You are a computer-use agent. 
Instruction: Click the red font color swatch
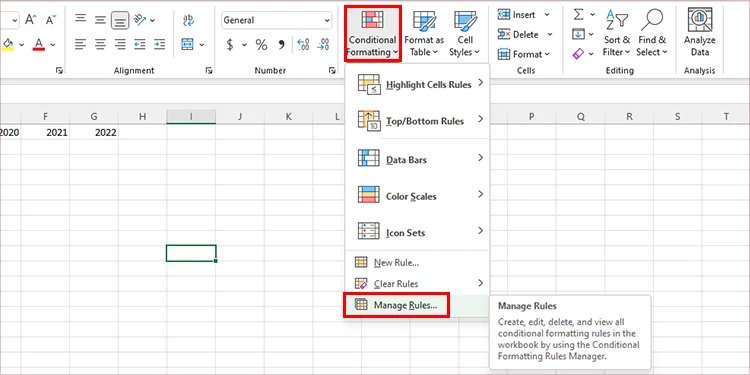coord(39,45)
